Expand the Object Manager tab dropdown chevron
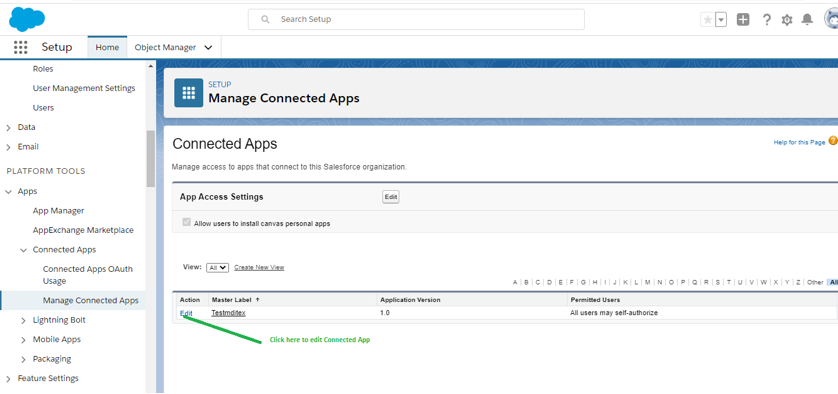Image resolution: width=838 pixels, height=394 pixels. click(x=208, y=48)
